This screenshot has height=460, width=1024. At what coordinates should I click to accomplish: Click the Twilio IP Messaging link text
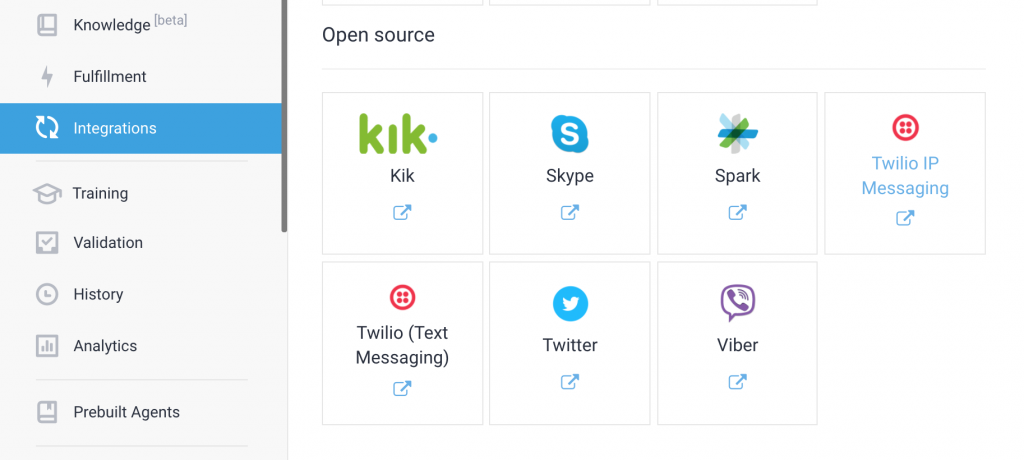tap(905, 176)
